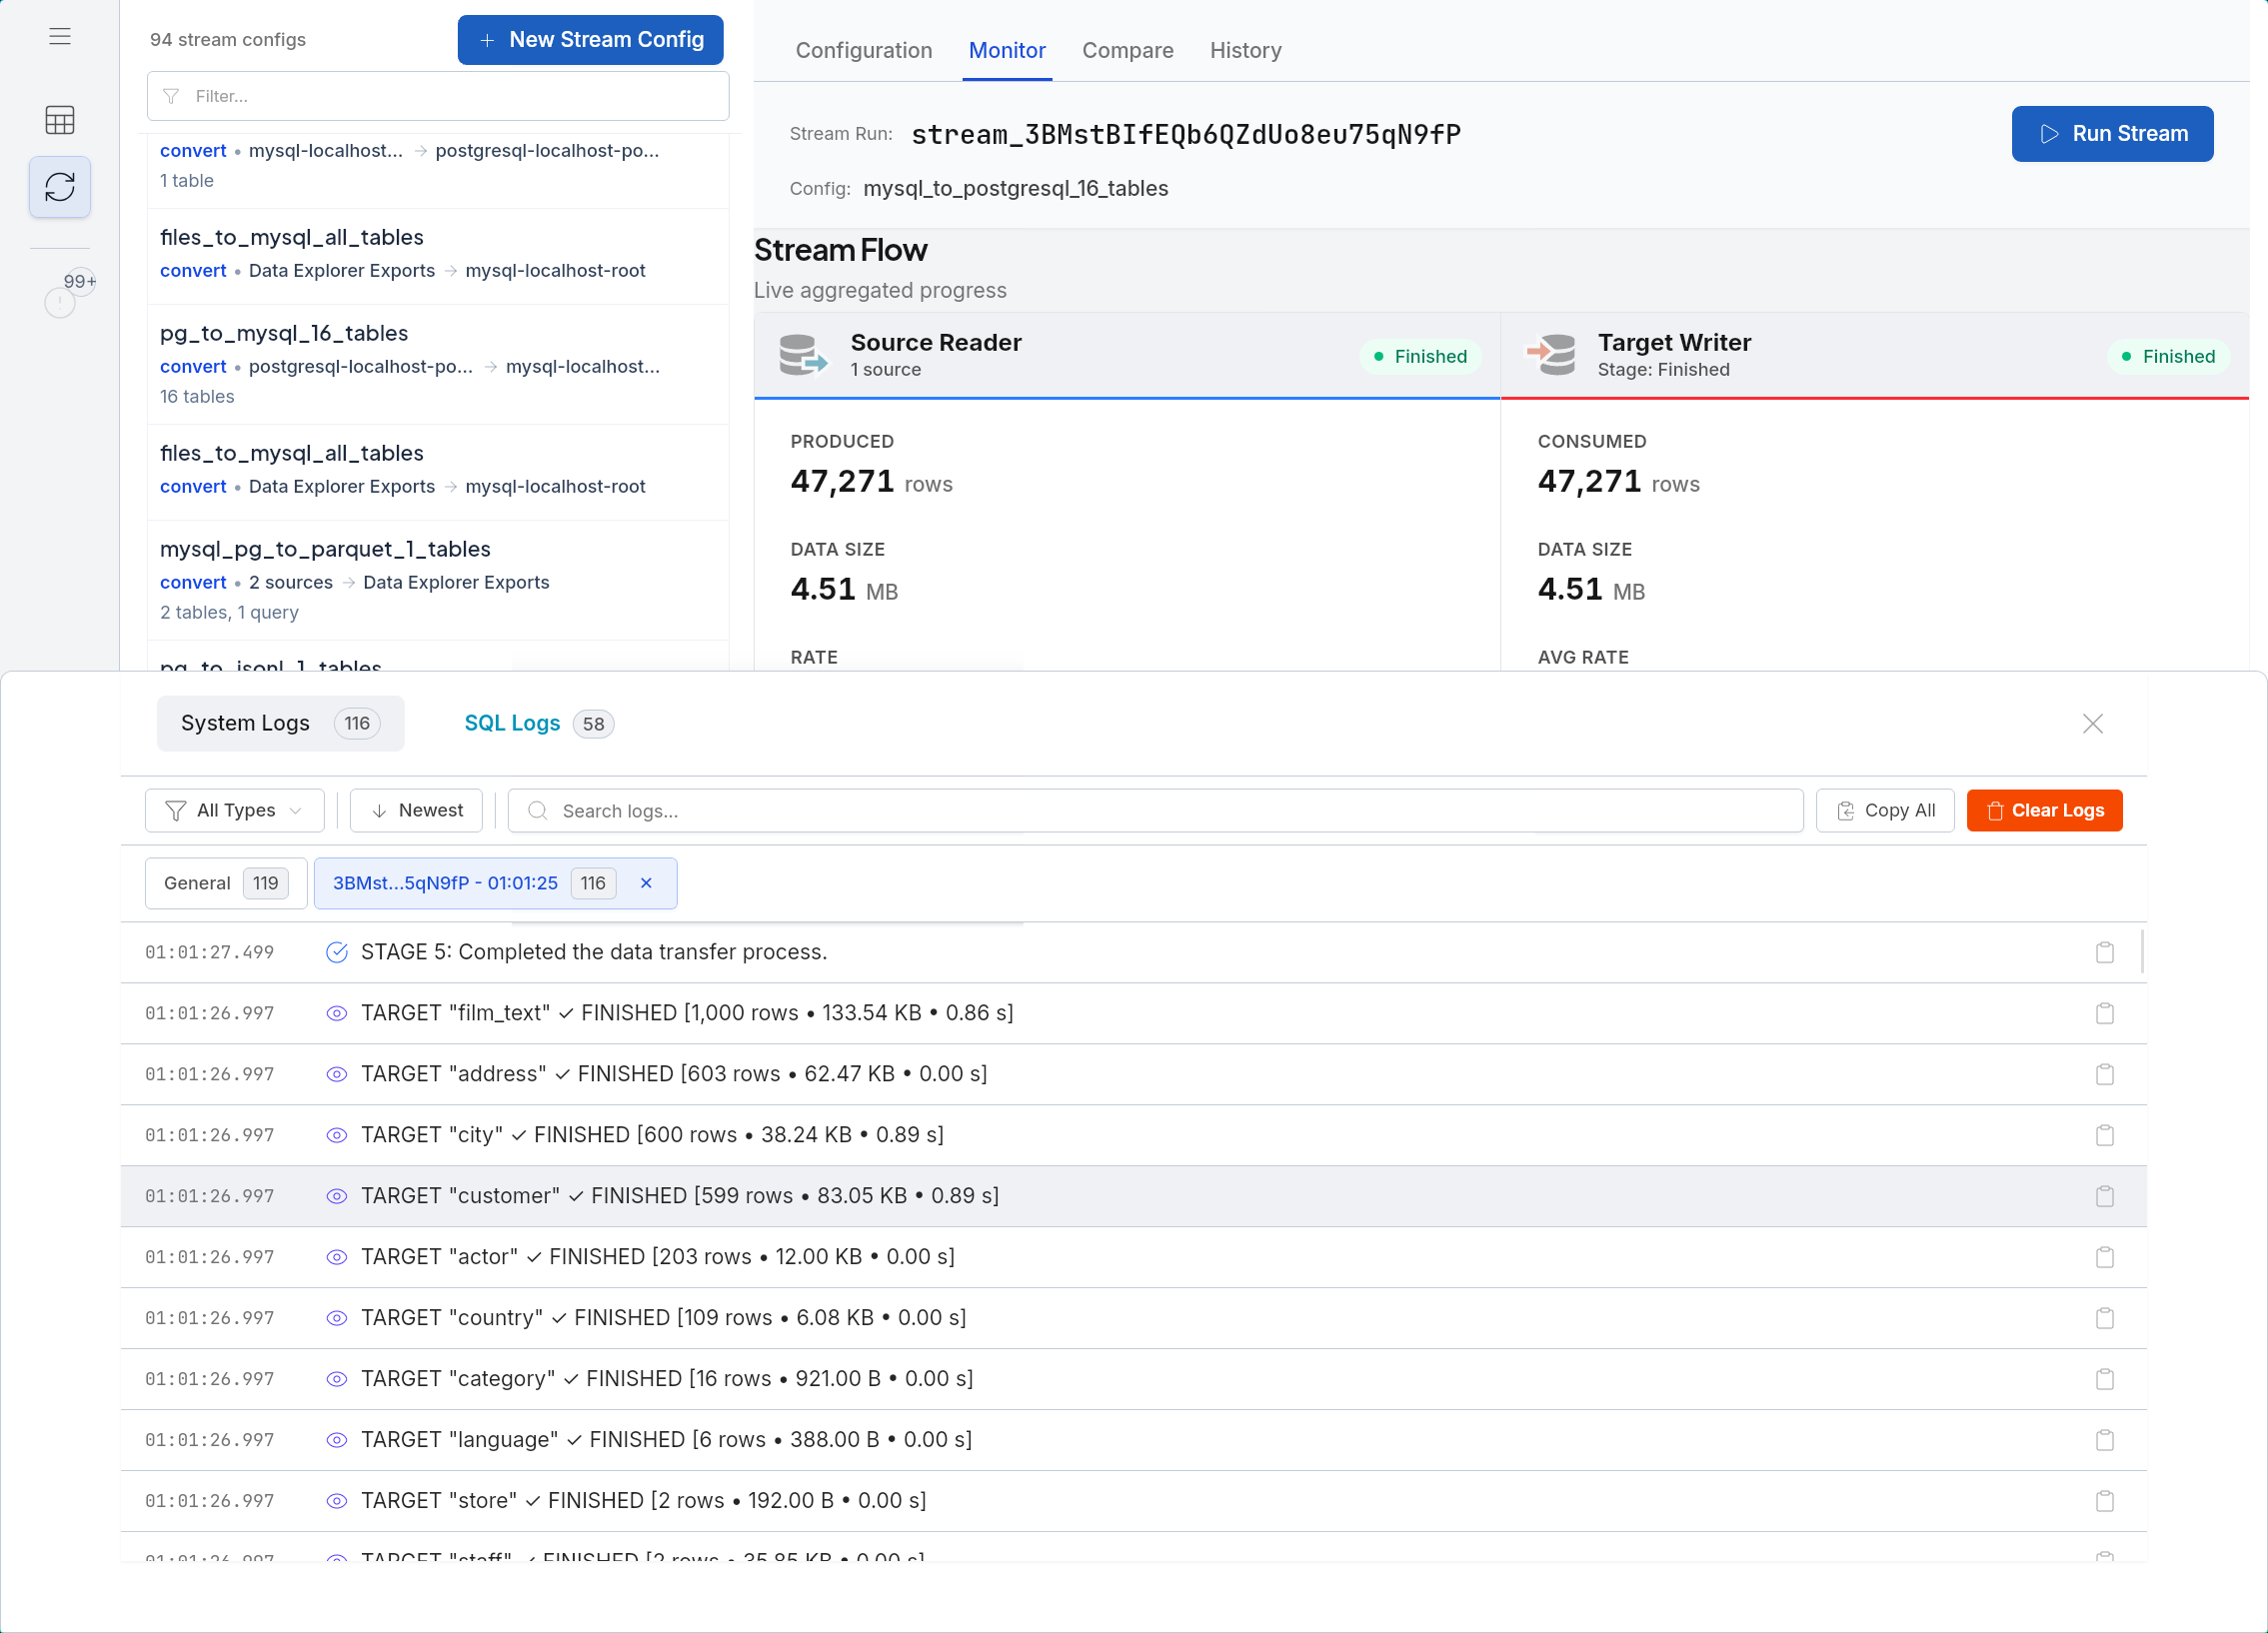Viewport: 2268px width, 1633px height.
Task: Select the streams refresh arrows sidebar icon
Action: click(60, 187)
